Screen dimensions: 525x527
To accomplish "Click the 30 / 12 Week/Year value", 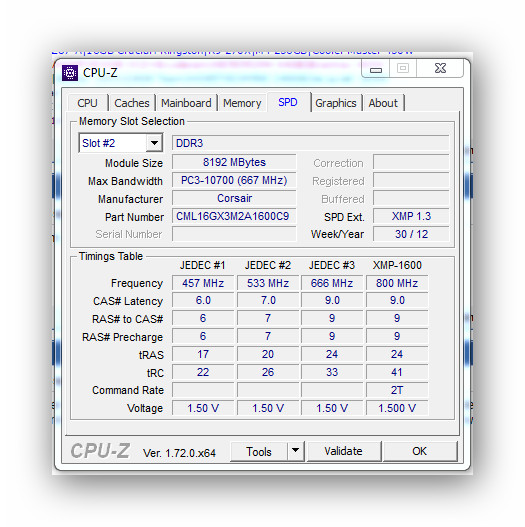I will 411,234.
